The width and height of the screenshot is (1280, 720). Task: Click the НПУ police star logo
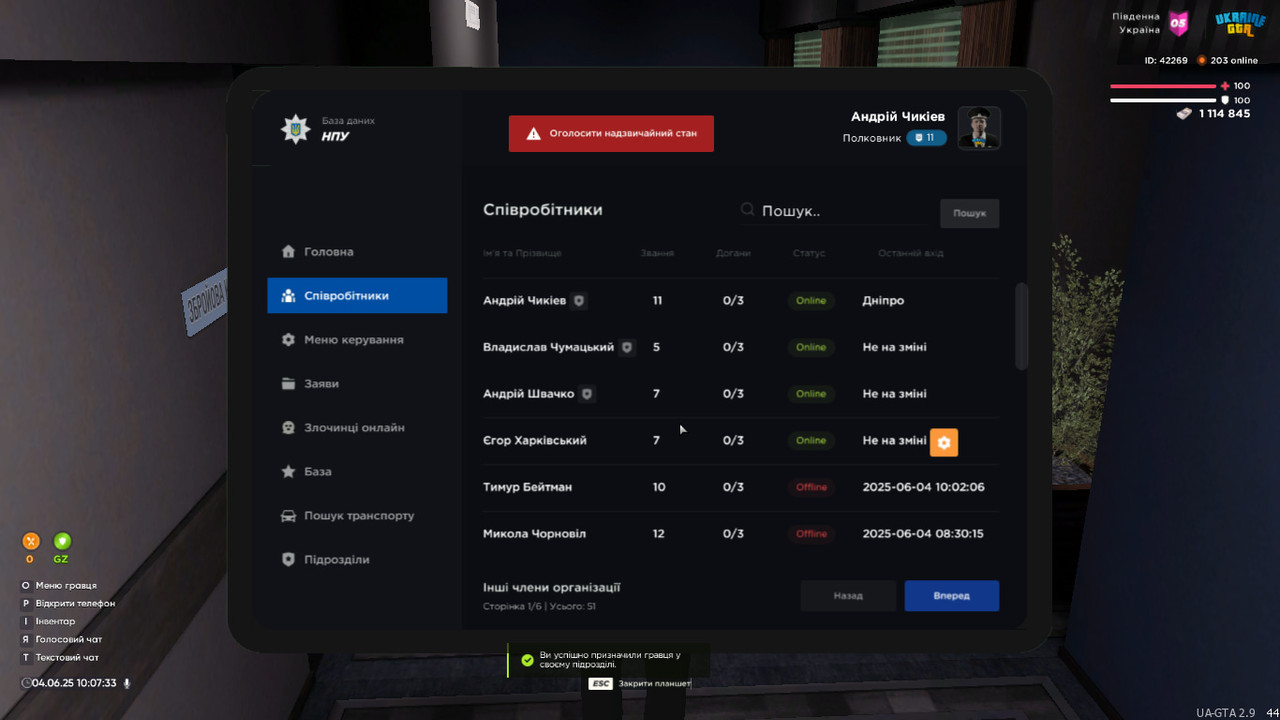tap(295, 129)
